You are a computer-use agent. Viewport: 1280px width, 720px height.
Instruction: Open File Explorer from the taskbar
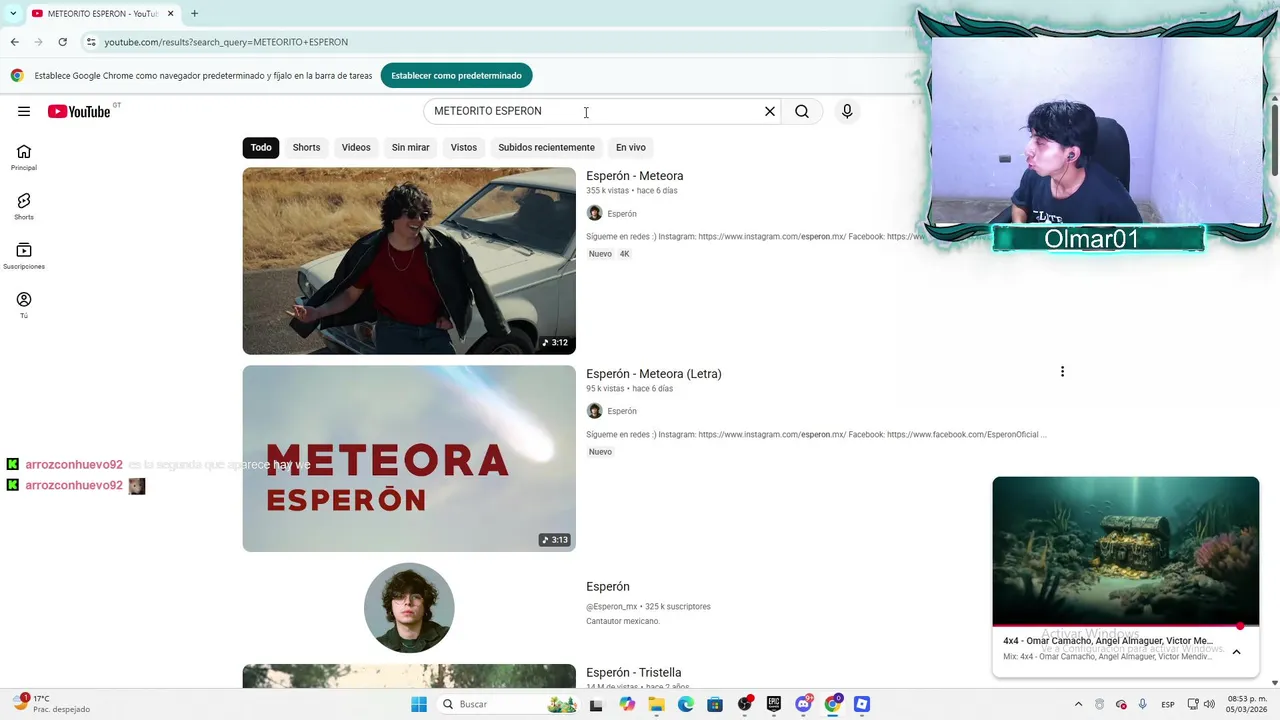[x=656, y=704]
